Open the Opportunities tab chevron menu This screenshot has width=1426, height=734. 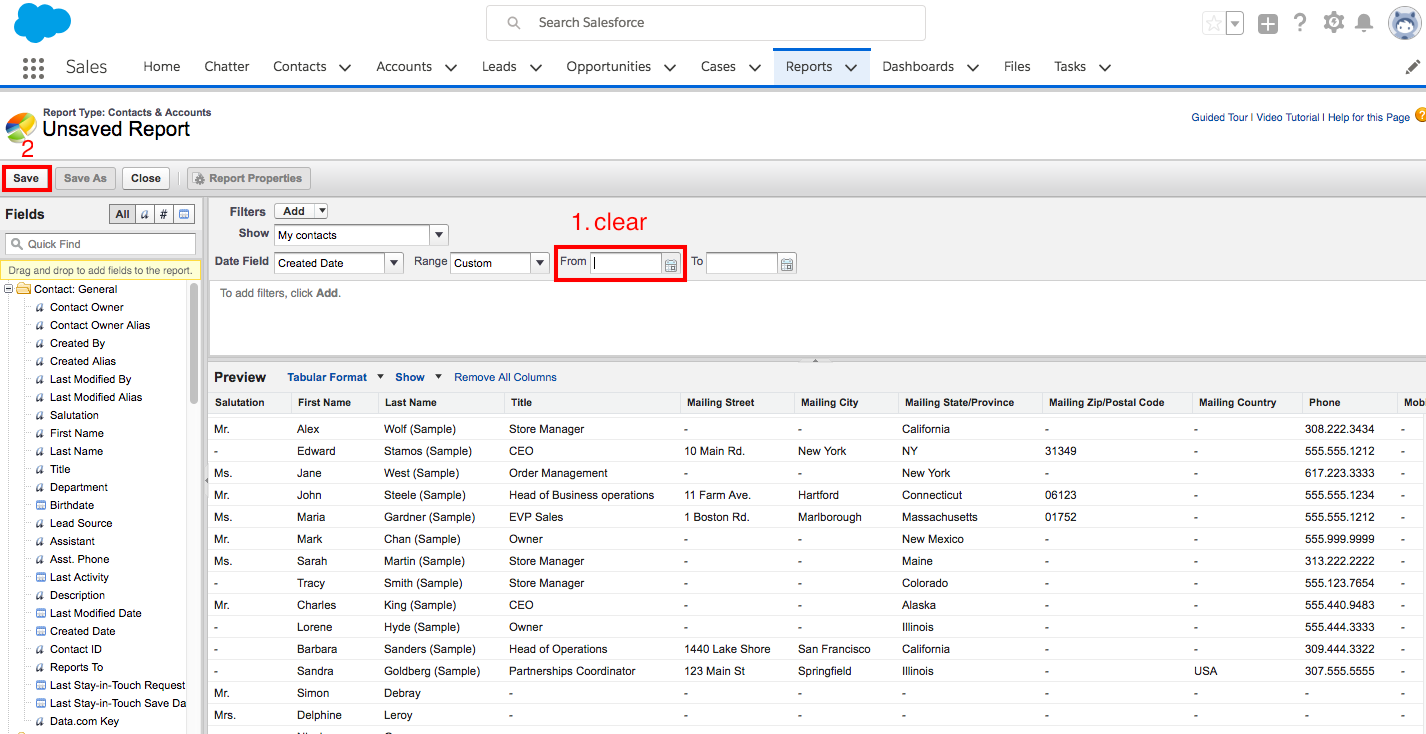tap(670, 68)
